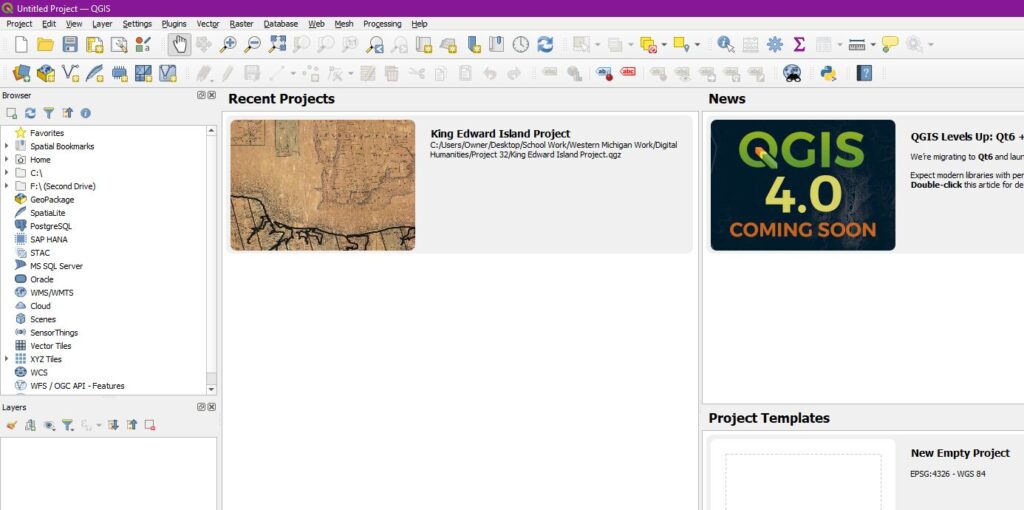Viewport: 1024px width, 510px height.
Task: Open Measure tool dropdown arrow
Action: (x=873, y=44)
